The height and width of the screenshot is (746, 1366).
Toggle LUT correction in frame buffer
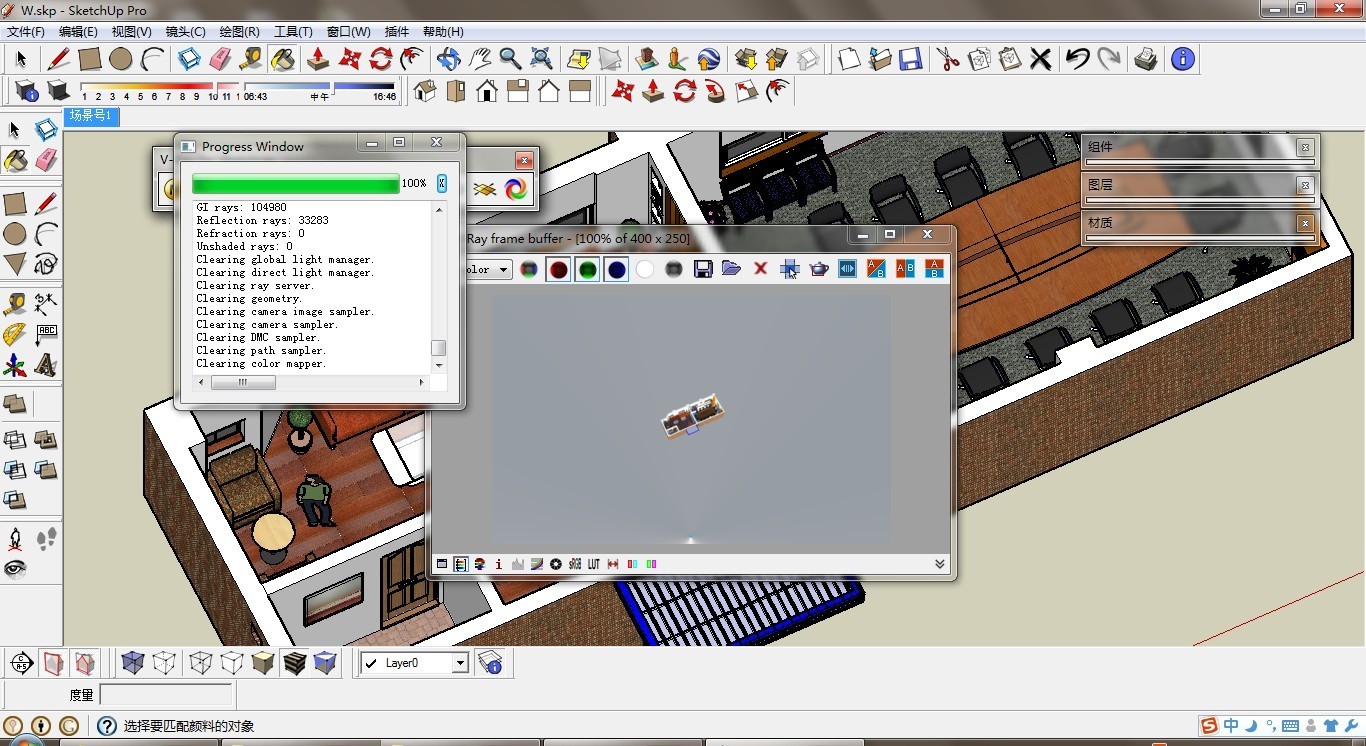594,564
